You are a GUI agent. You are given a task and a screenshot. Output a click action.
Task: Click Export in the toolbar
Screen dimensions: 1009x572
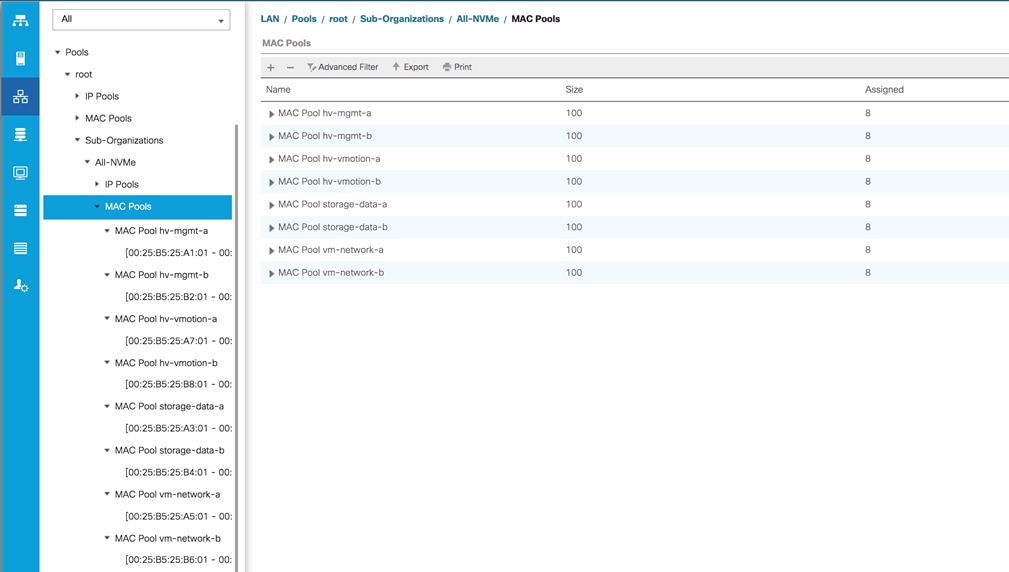coord(410,67)
